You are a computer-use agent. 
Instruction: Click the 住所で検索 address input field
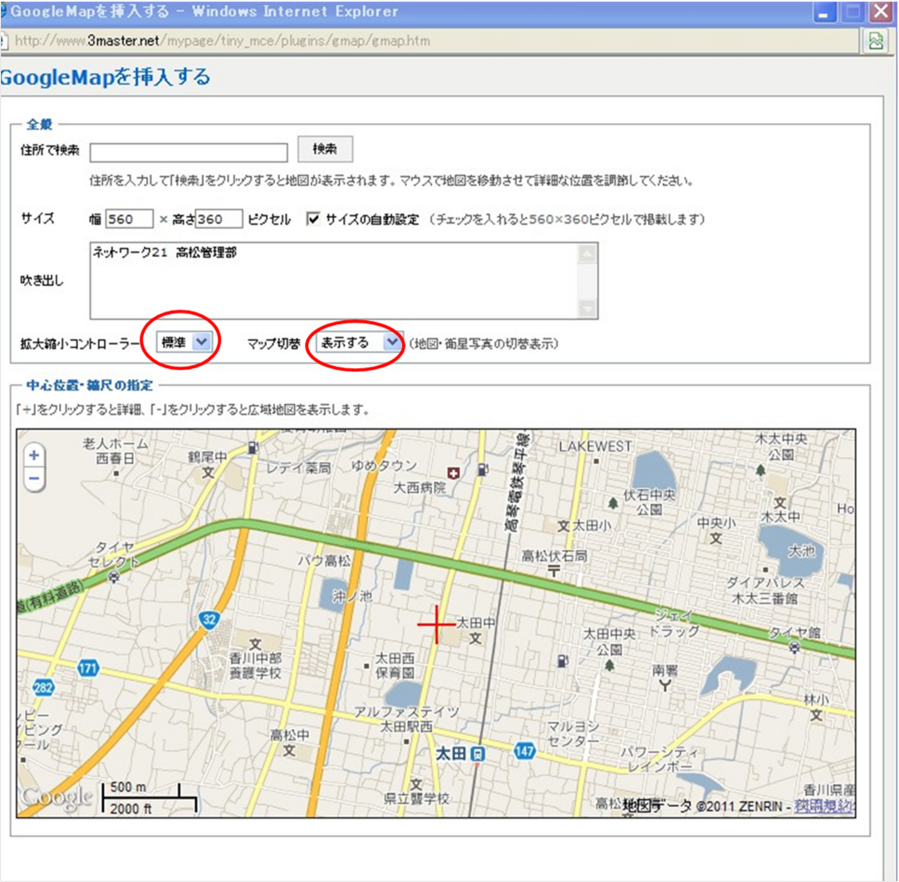click(189, 153)
